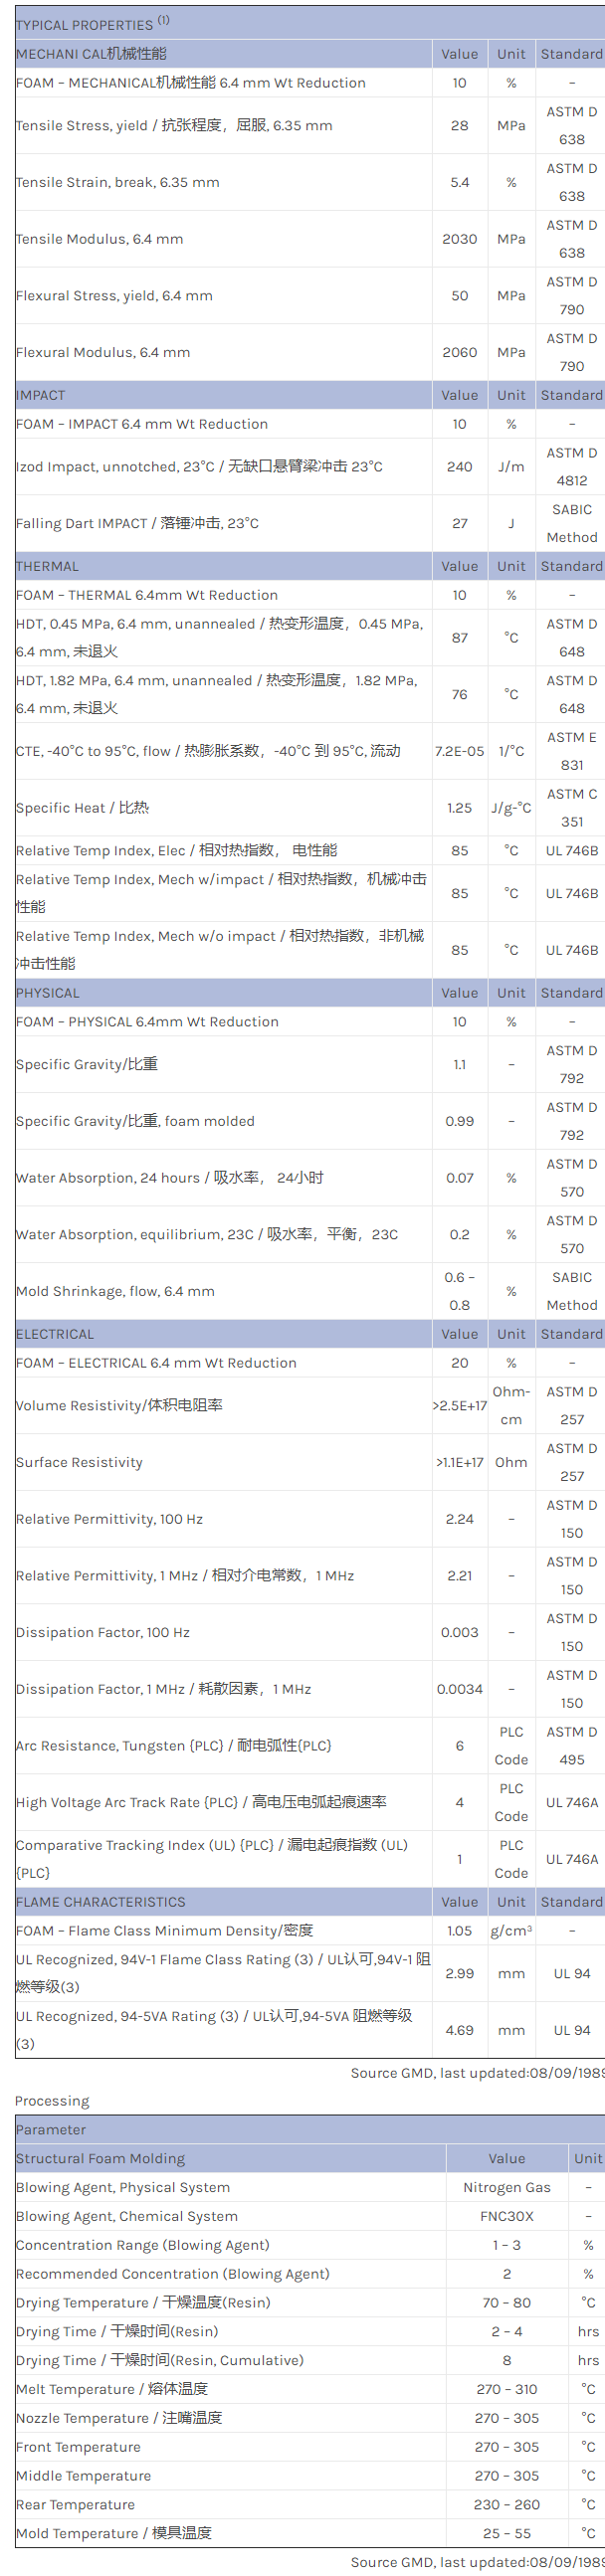Image resolution: width=605 pixels, height=2576 pixels.
Task: Click the footnote (1) superscript marker
Action: (x=163, y=20)
